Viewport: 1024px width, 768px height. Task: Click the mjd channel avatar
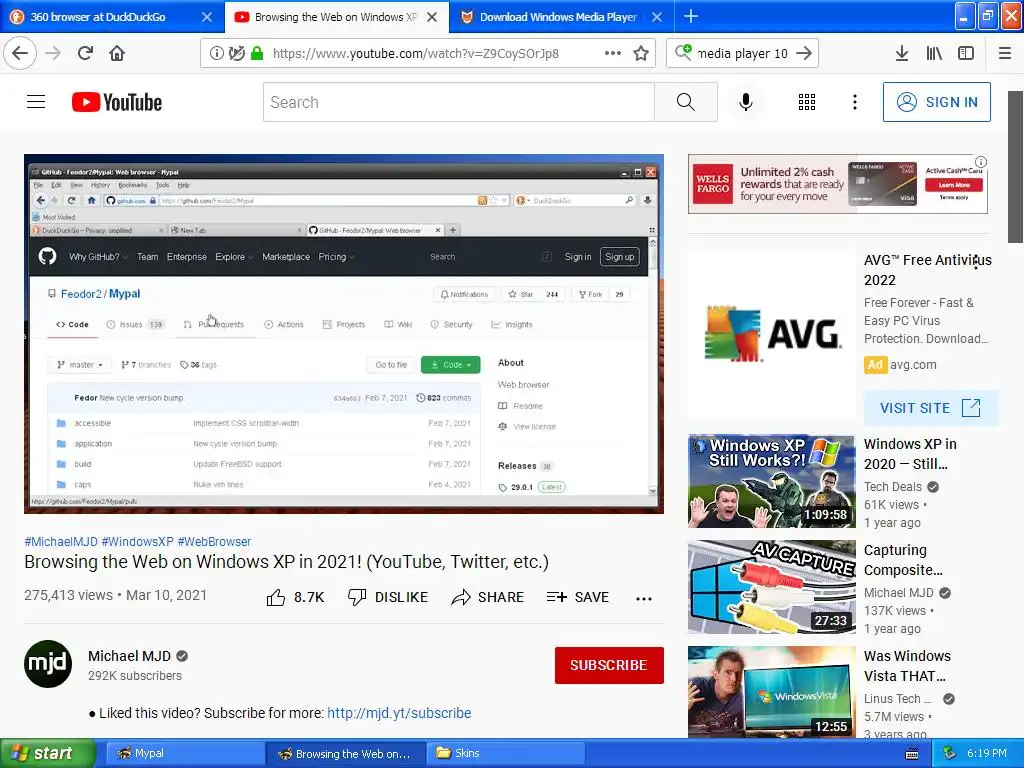(x=48, y=664)
